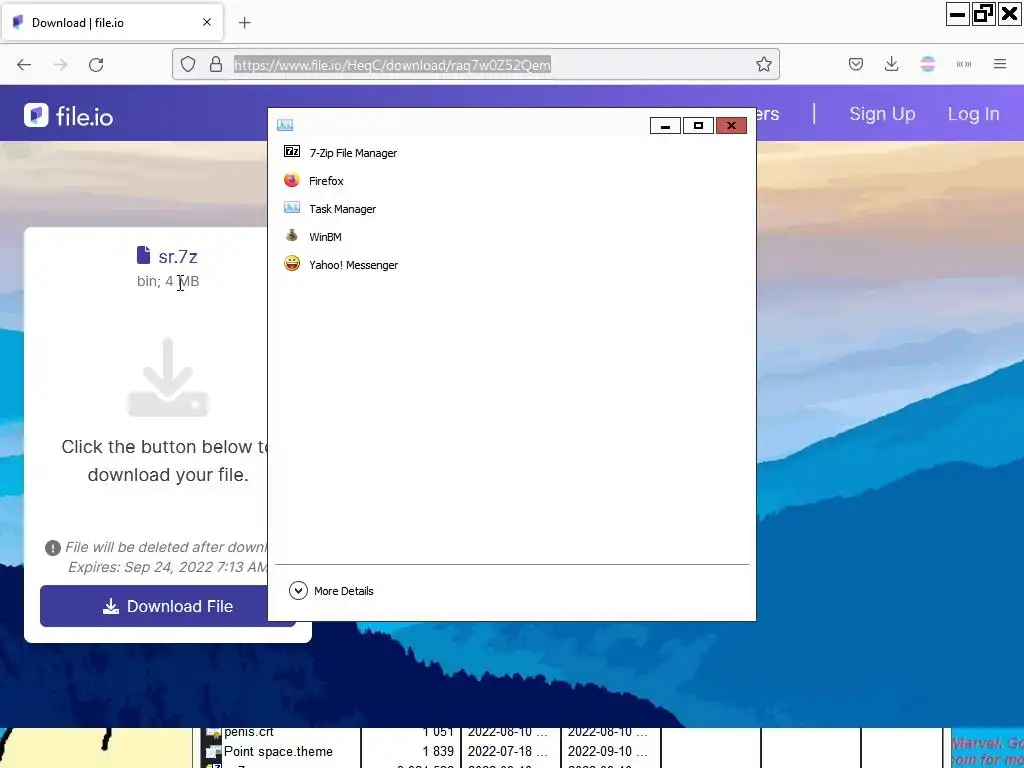This screenshot has width=1024, height=768.
Task: Click the sr.7z file name
Action: [x=178, y=257]
